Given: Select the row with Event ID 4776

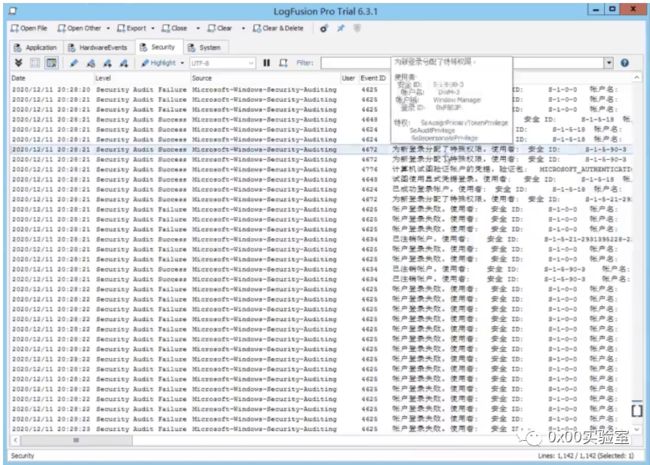Looking at the screenshot, I should (x=321, y=170).
